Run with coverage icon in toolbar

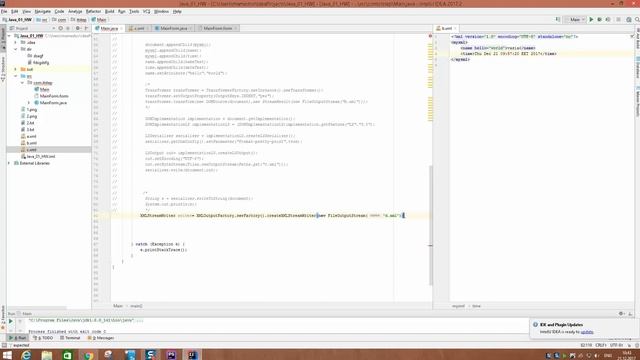(608, 20)
